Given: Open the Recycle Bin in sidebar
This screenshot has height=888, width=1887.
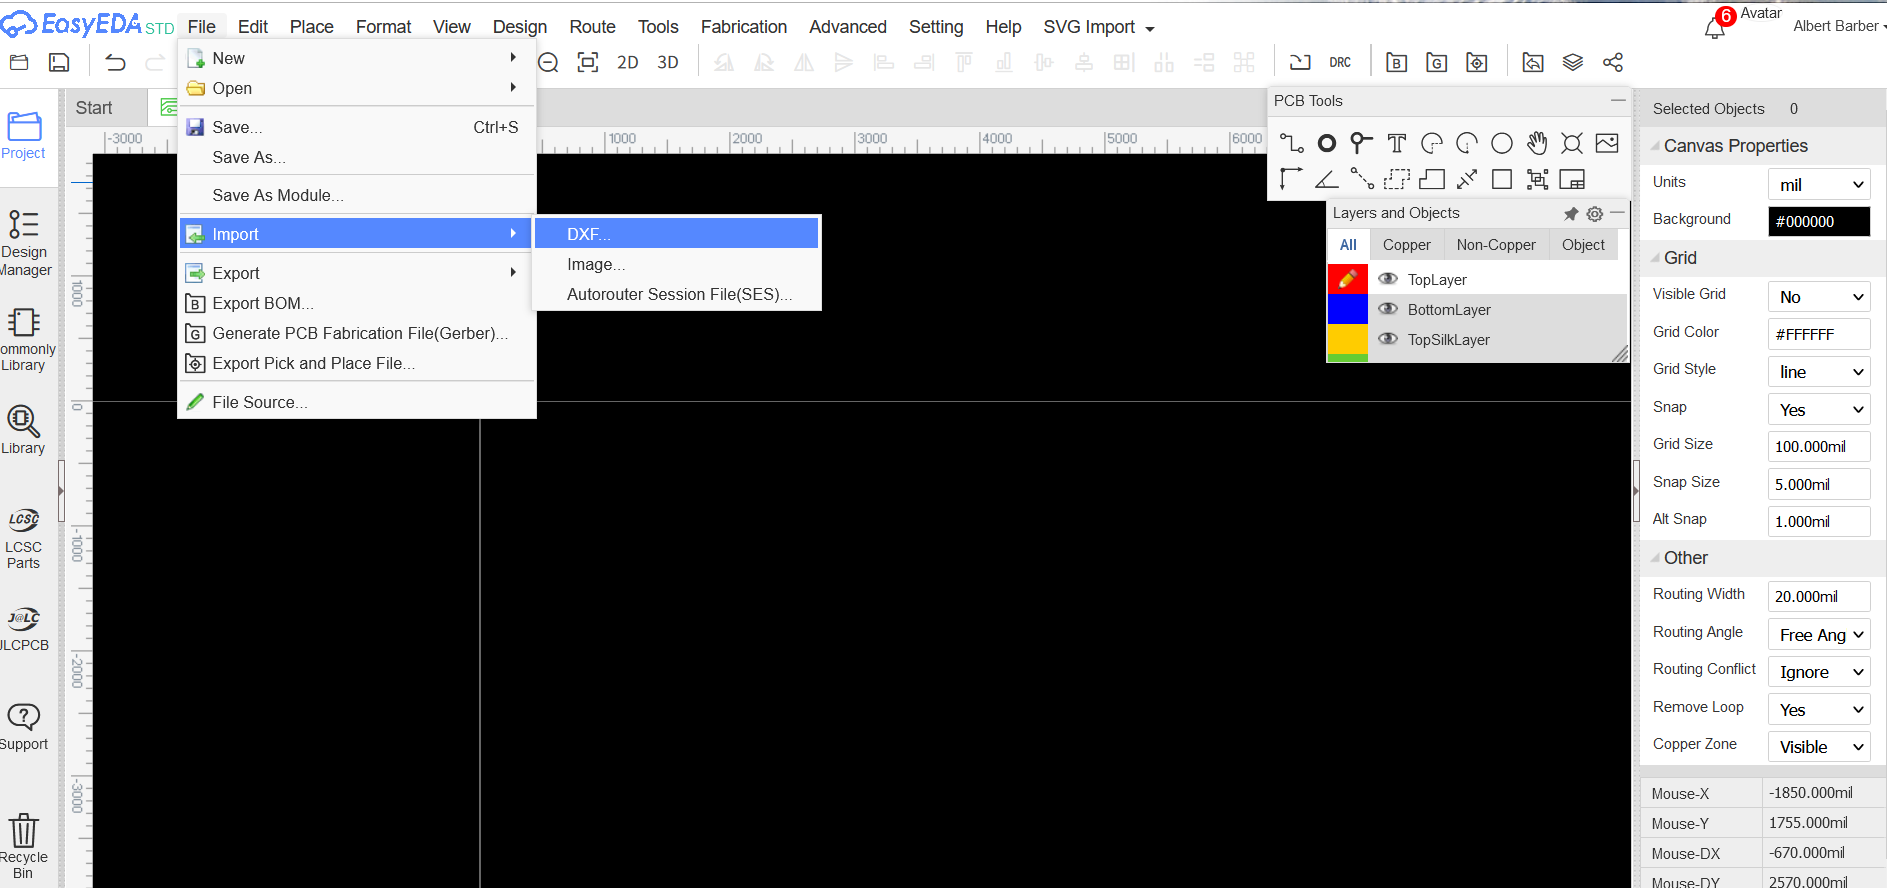Looking at the screenshot, I should pos(23,846).
